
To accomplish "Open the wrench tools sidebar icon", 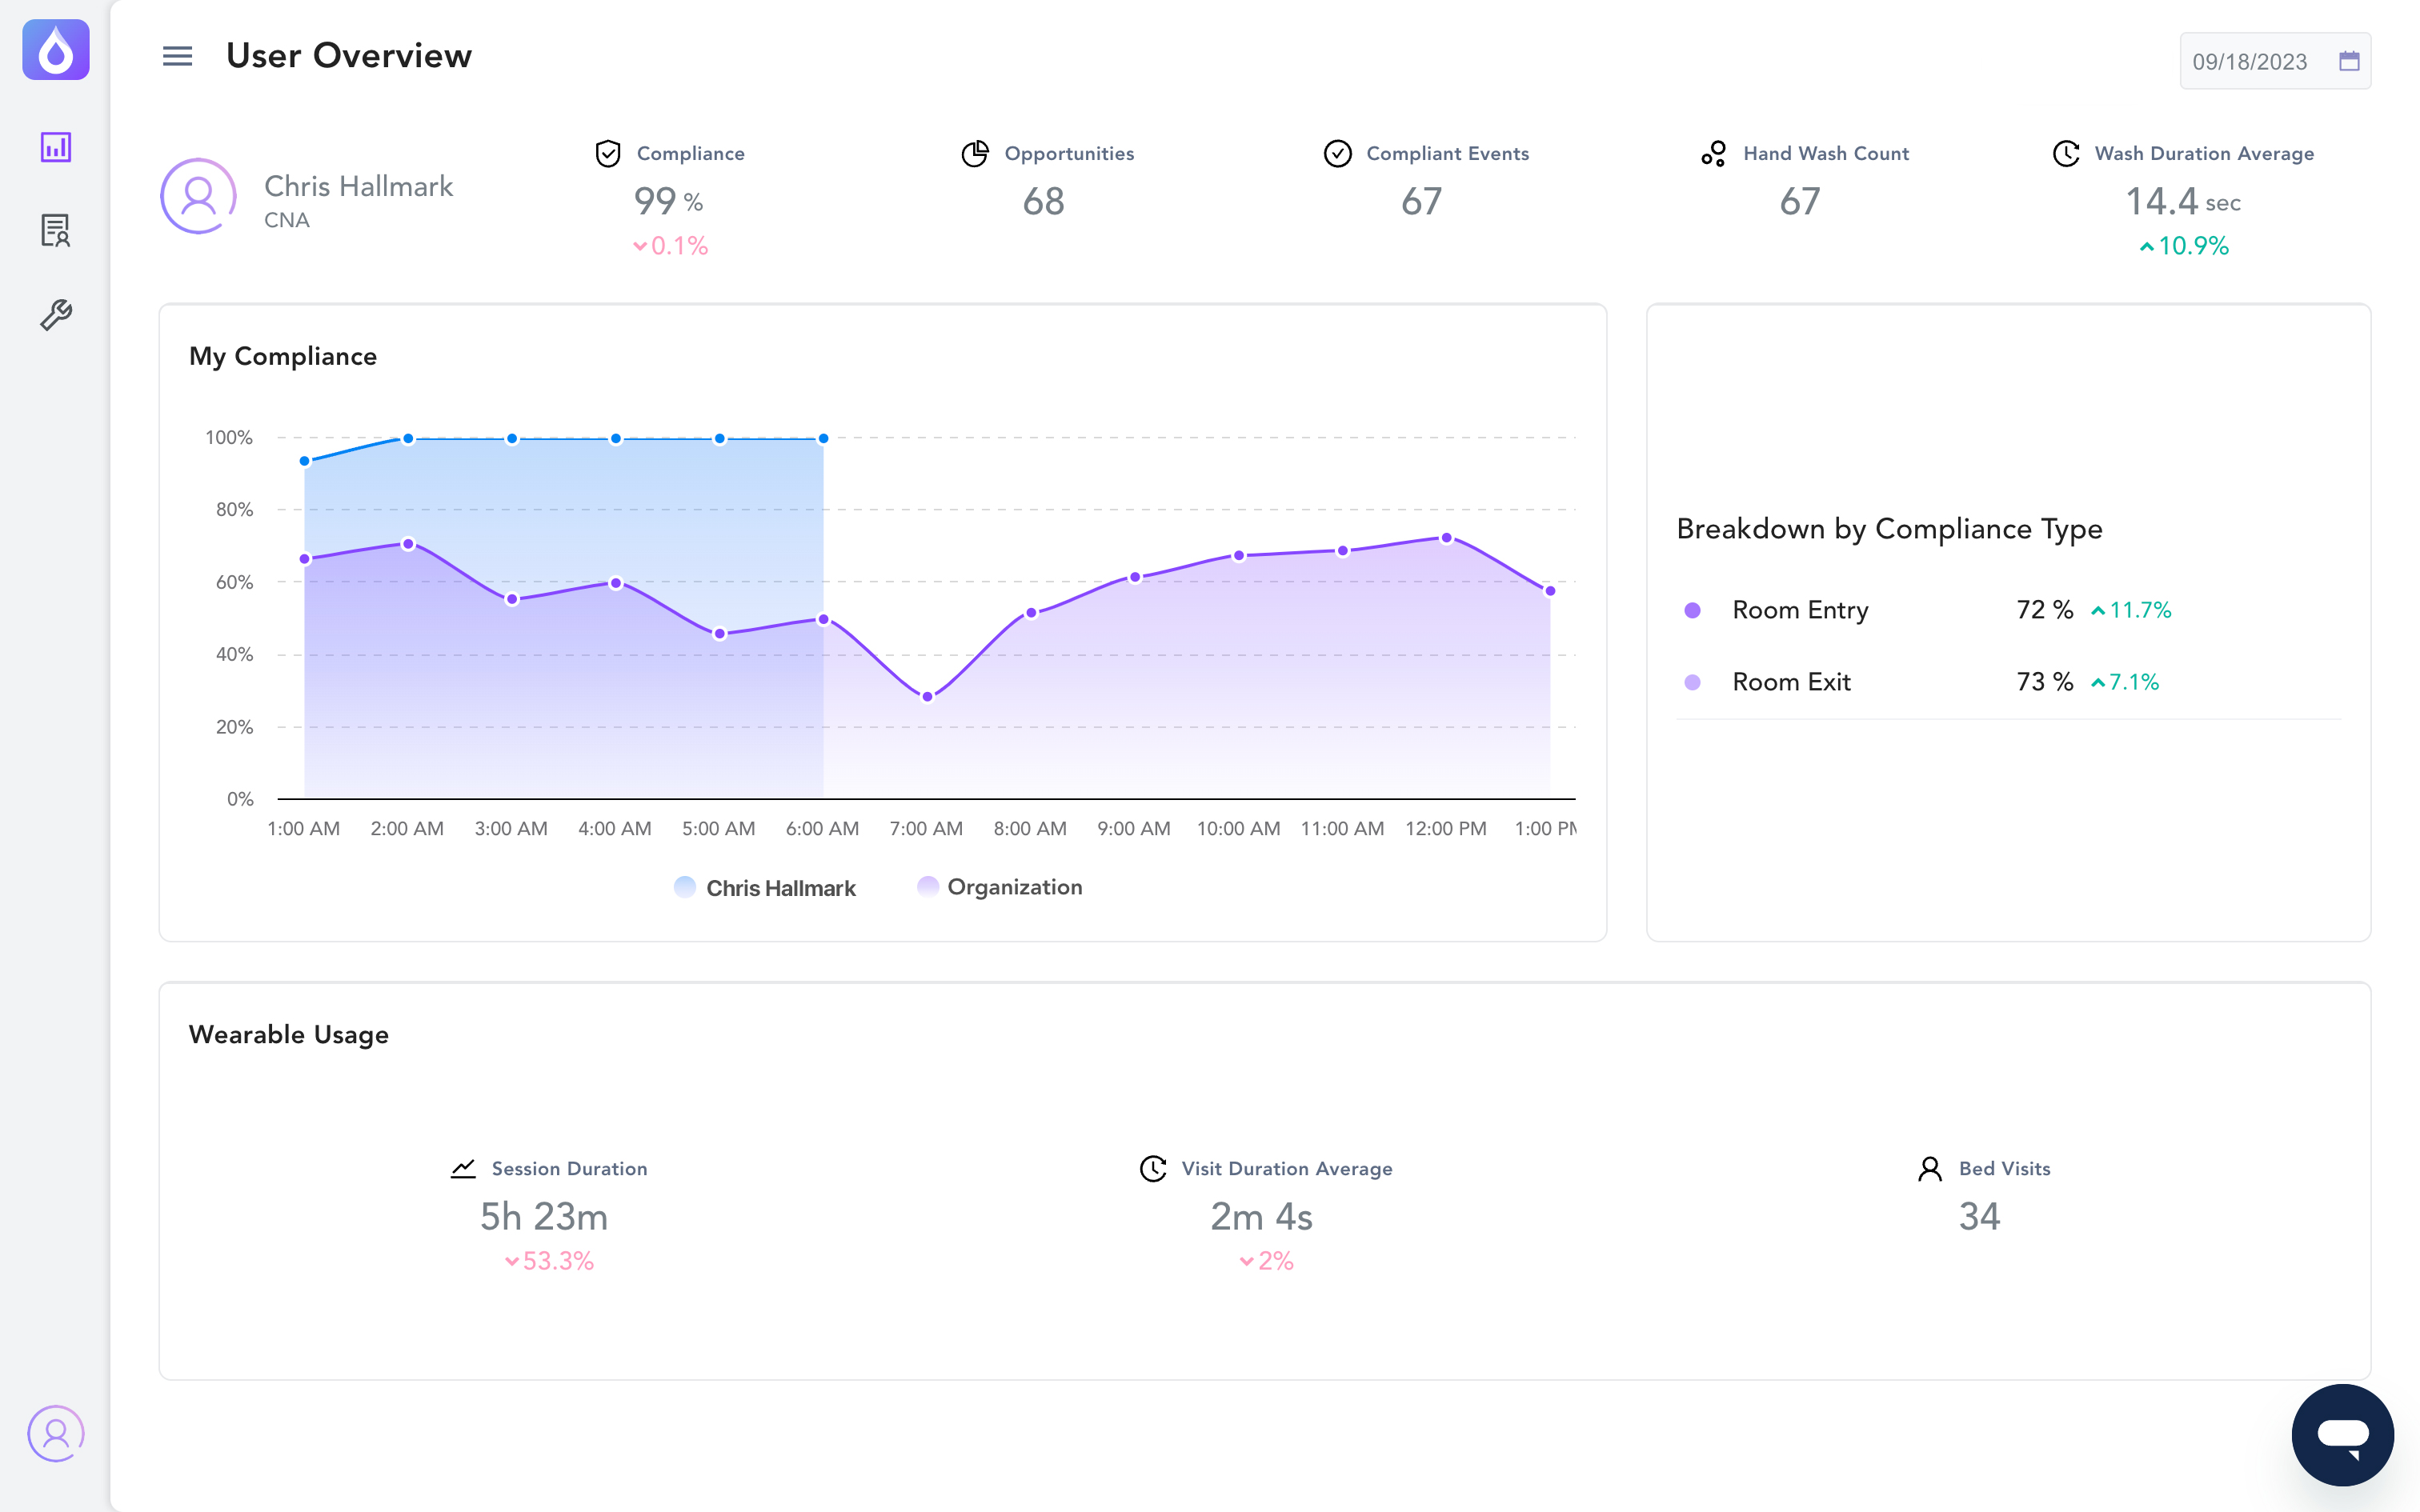I will pos(56,315).
